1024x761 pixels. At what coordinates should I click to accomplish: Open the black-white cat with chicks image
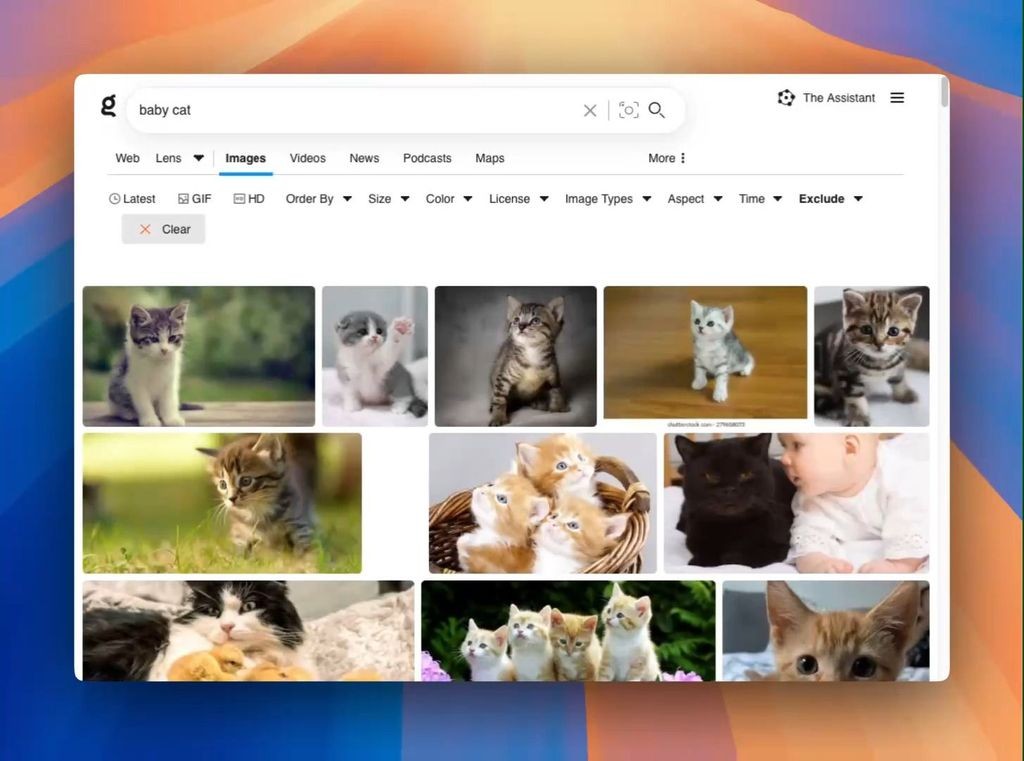tap(248, 631)
